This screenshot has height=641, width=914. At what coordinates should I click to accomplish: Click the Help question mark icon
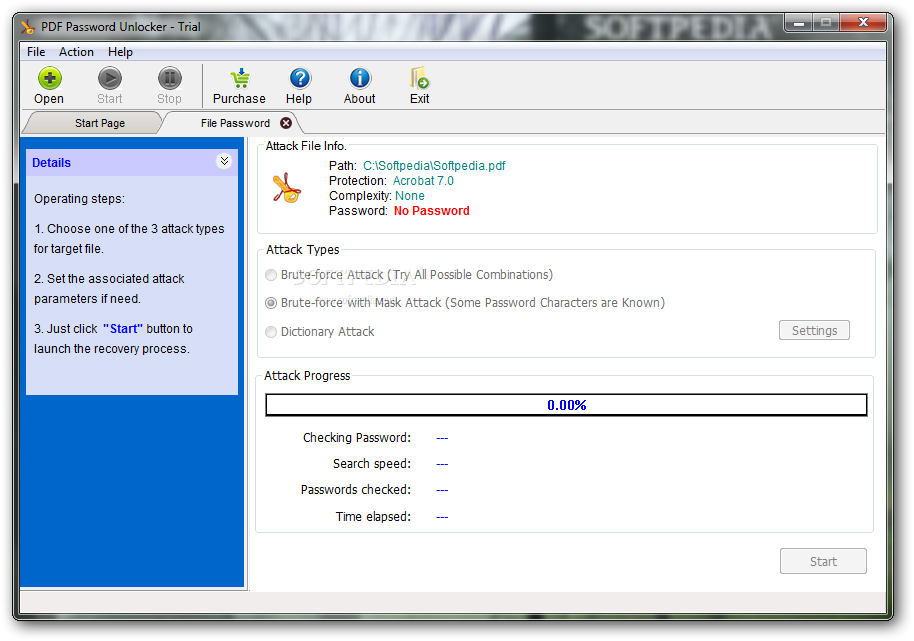(300, 78)
